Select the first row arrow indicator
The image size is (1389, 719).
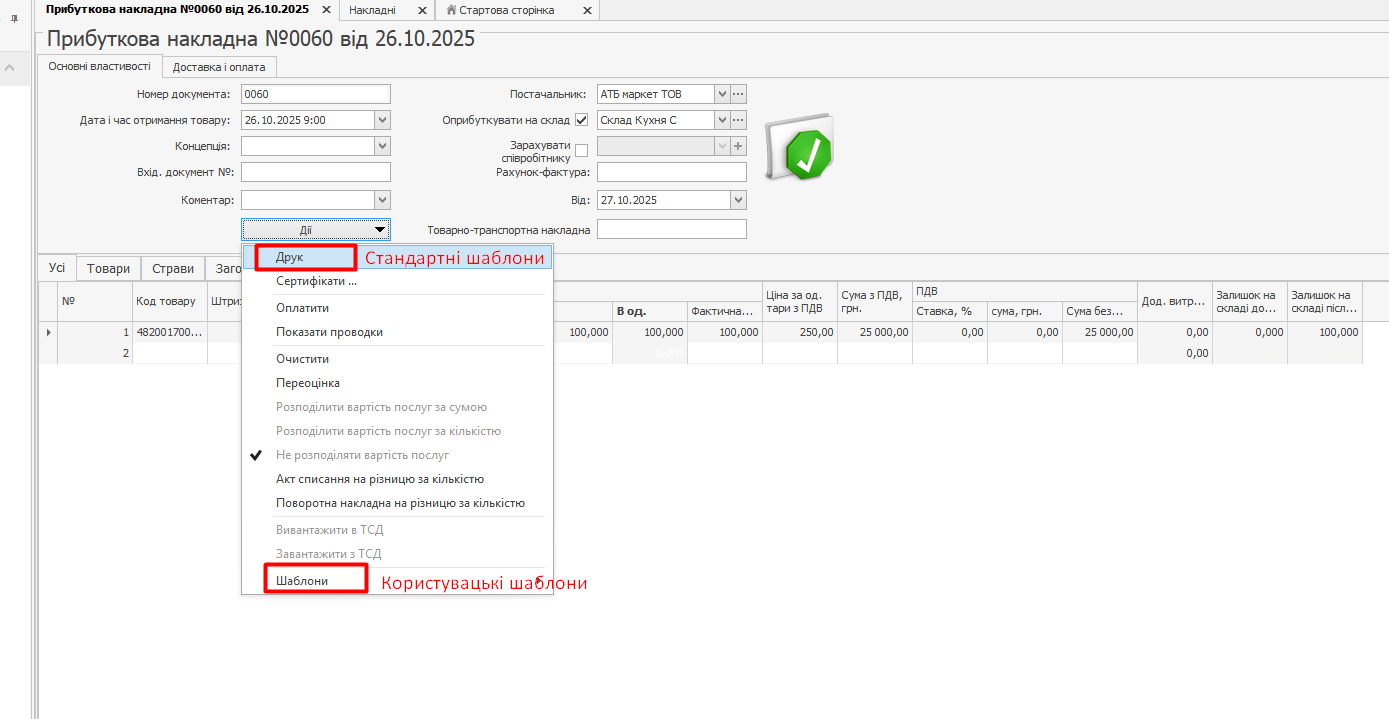[48, 332]
